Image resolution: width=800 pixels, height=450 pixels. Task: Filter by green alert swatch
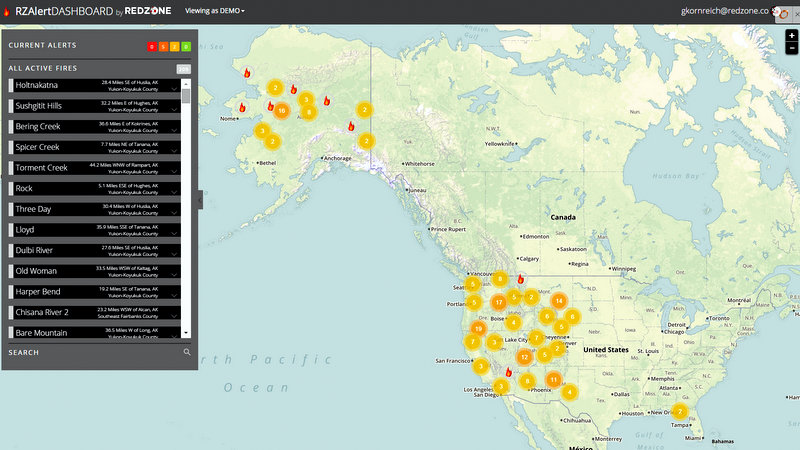(186, 46)
